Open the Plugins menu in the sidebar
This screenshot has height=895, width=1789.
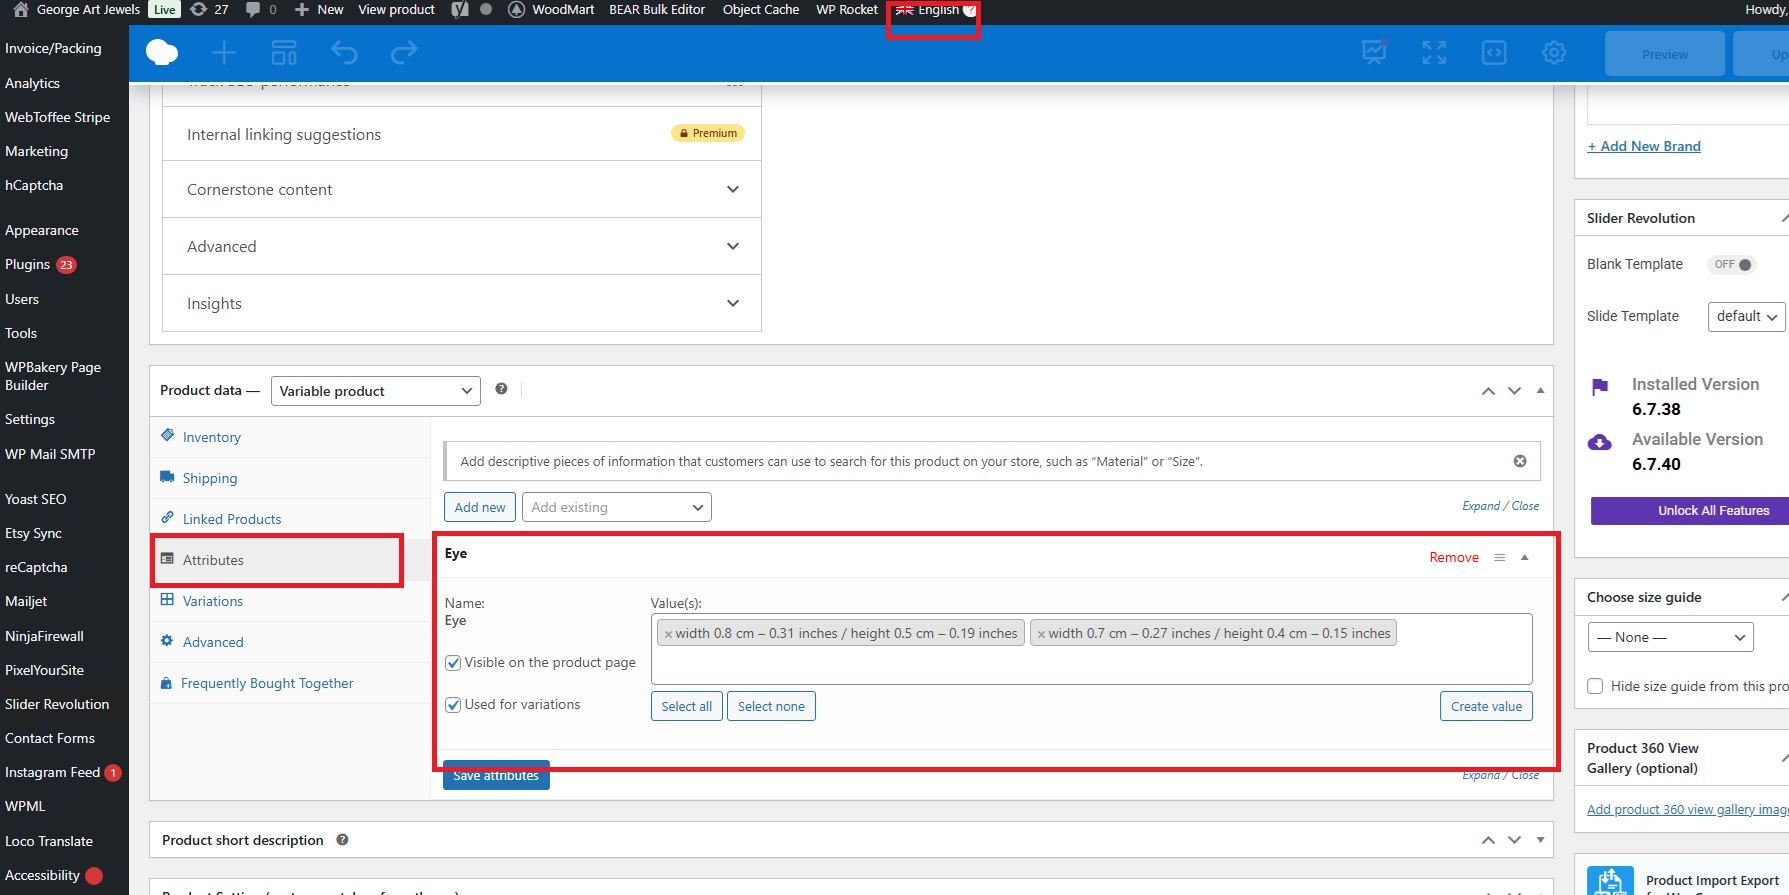pyautogui.click(x=27, y=265)
